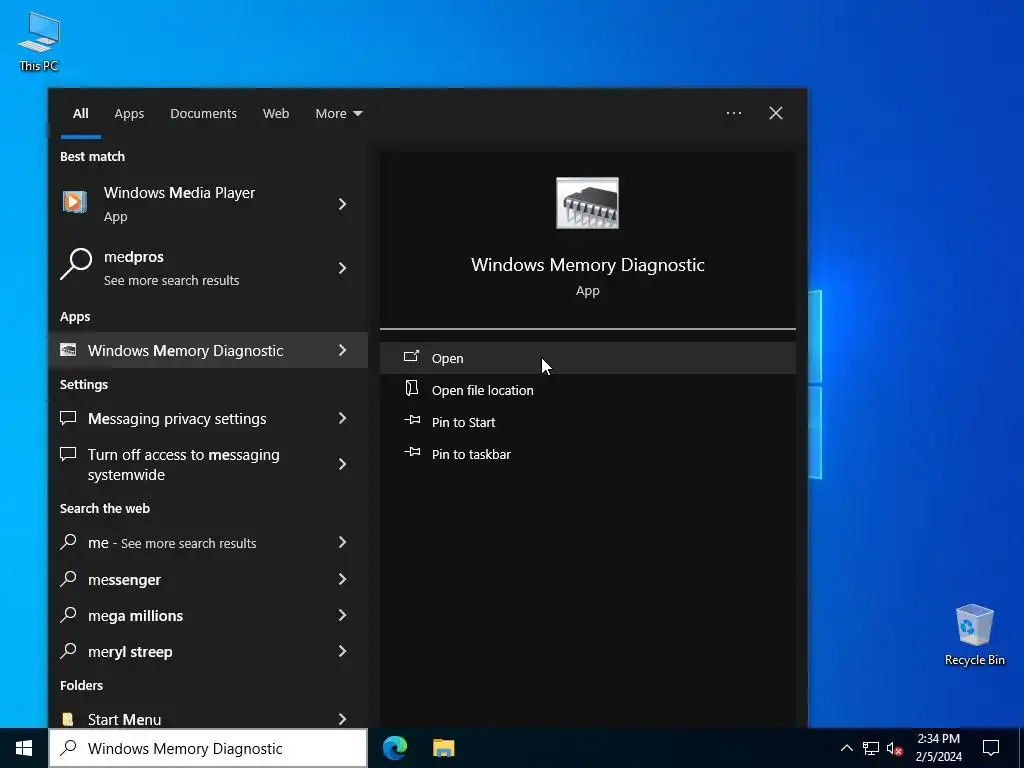Launch Microsoft Edge from taskbar
The height and width of the screenshot is (768, 1024).
click(395, 748)
